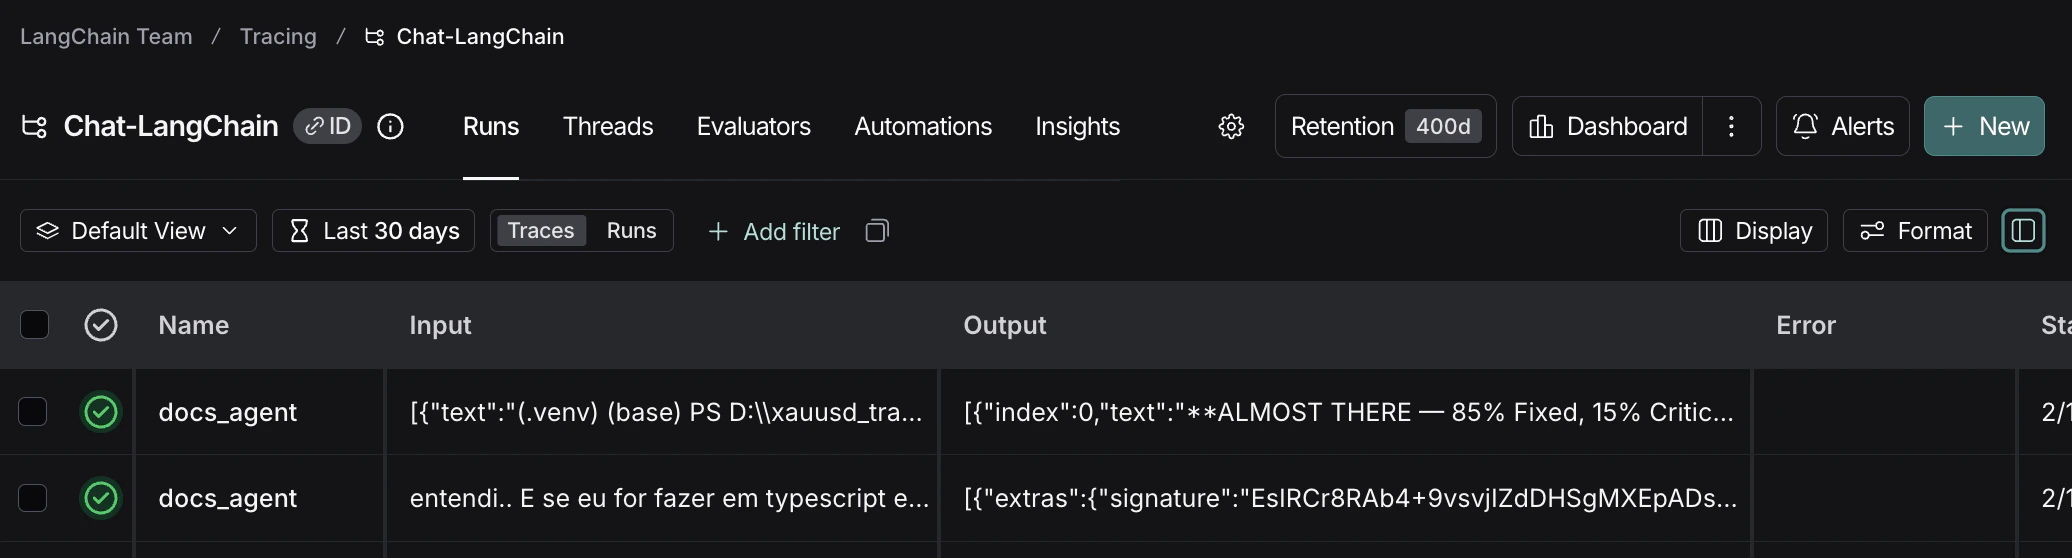
Task: Open the Evaluators tab
Action: tap(754, 126)
